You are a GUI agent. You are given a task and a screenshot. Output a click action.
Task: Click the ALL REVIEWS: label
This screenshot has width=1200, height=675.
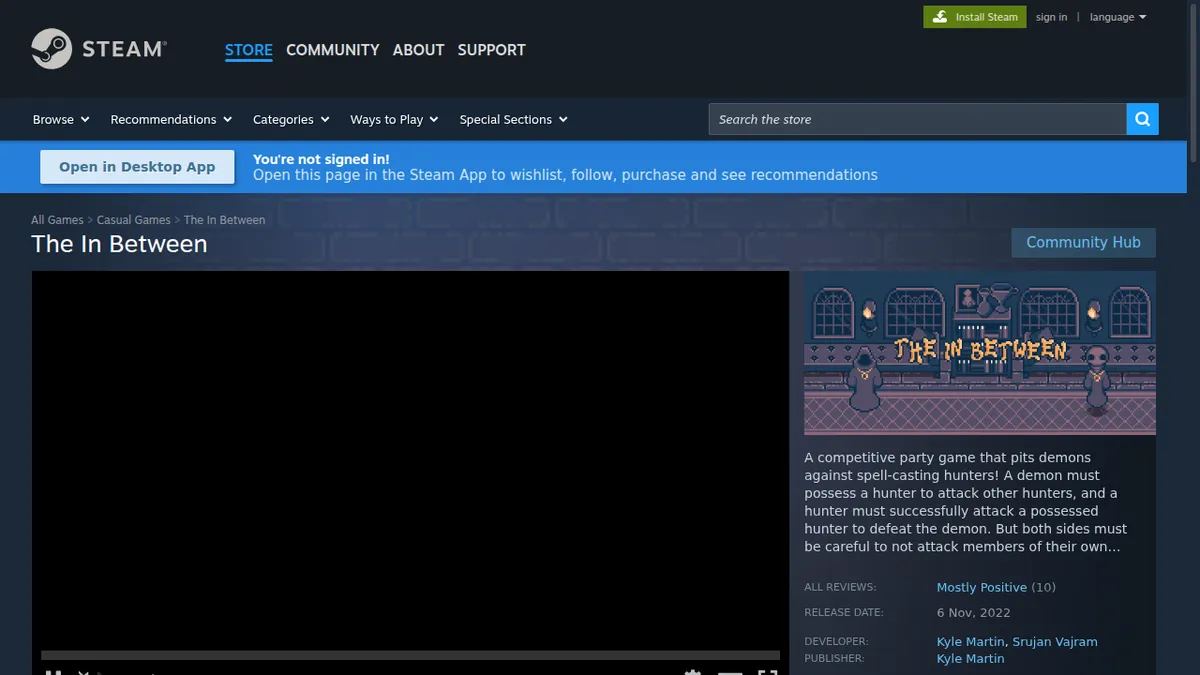840,588
